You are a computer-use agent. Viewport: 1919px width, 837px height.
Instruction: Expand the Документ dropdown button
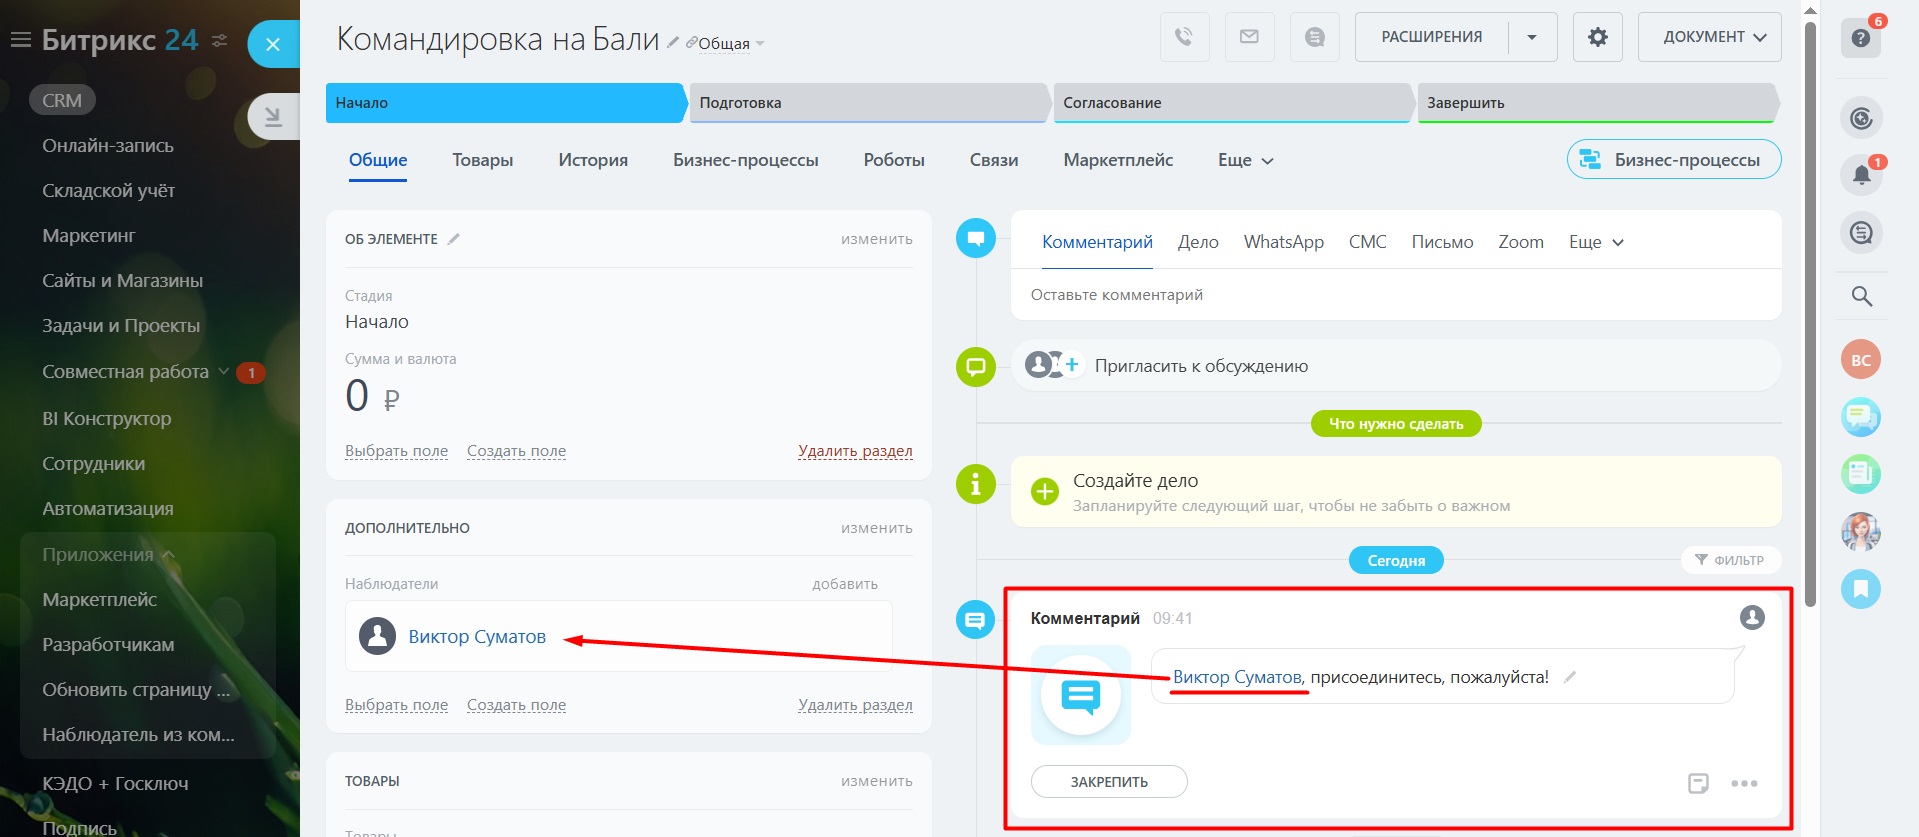(x=1709, y=37)
